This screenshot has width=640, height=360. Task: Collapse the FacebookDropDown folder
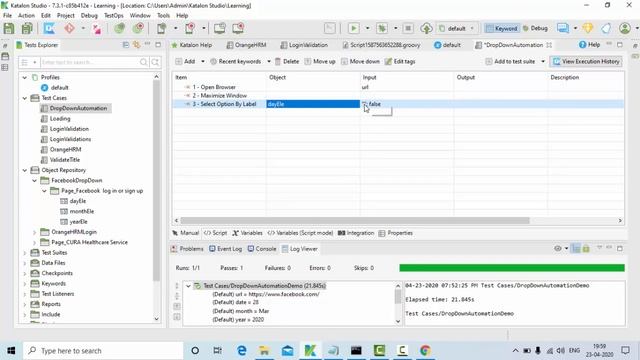click(34, 180)
